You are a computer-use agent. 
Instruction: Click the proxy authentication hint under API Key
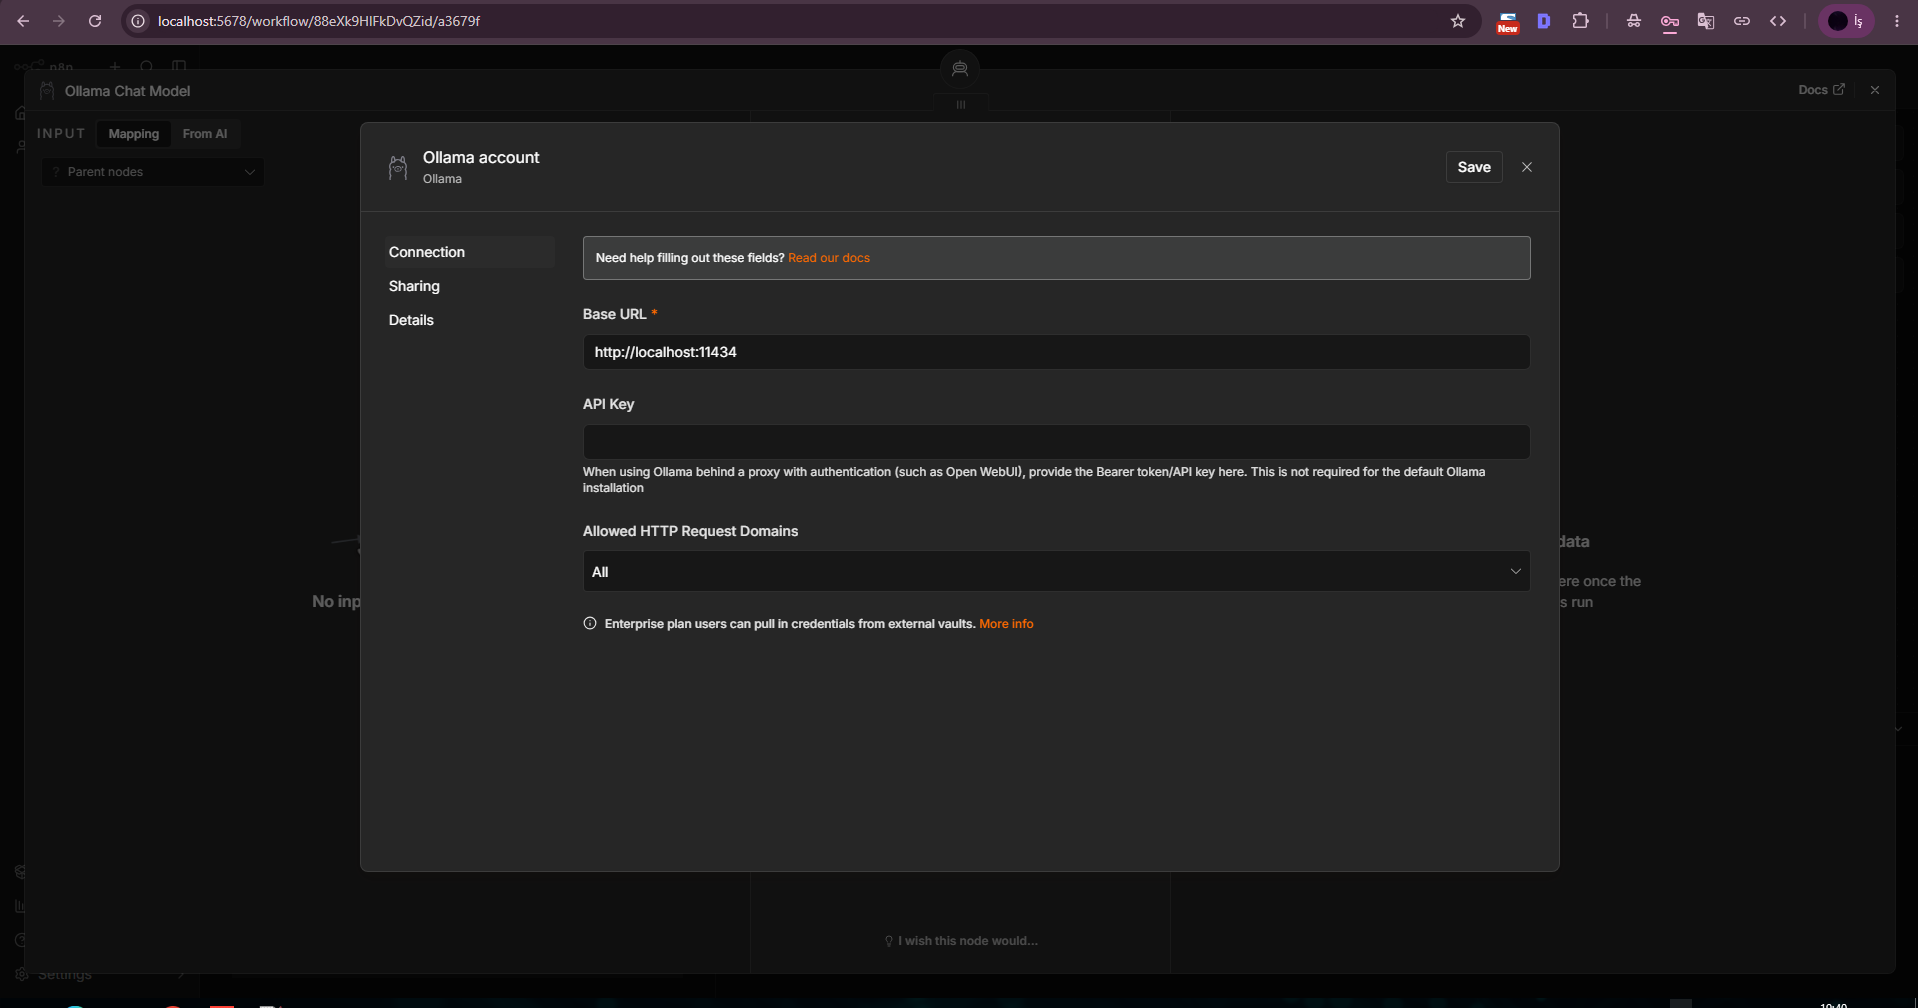(1034, 480)
